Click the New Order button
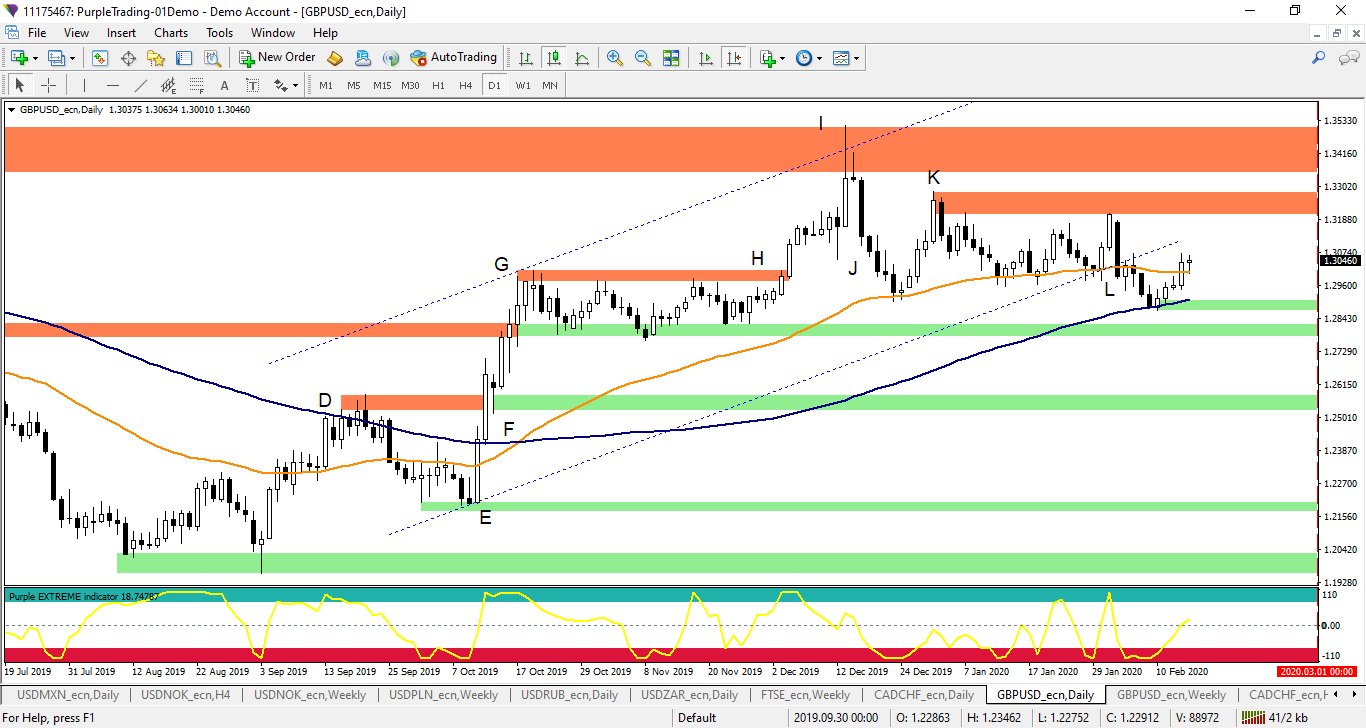The width and height of the screenshot is (1366, 728). (277, 58)
